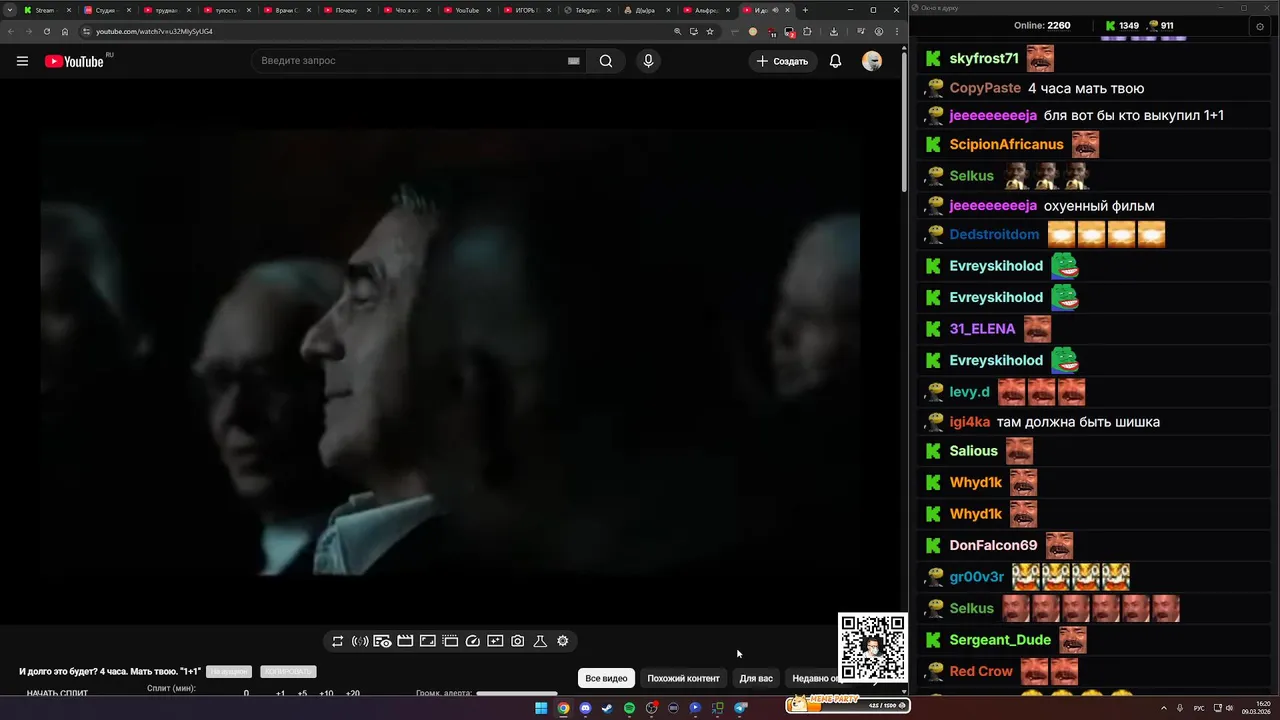Click the Создать create button
Screen dimensions: 1280x720
tap(783, 61)
